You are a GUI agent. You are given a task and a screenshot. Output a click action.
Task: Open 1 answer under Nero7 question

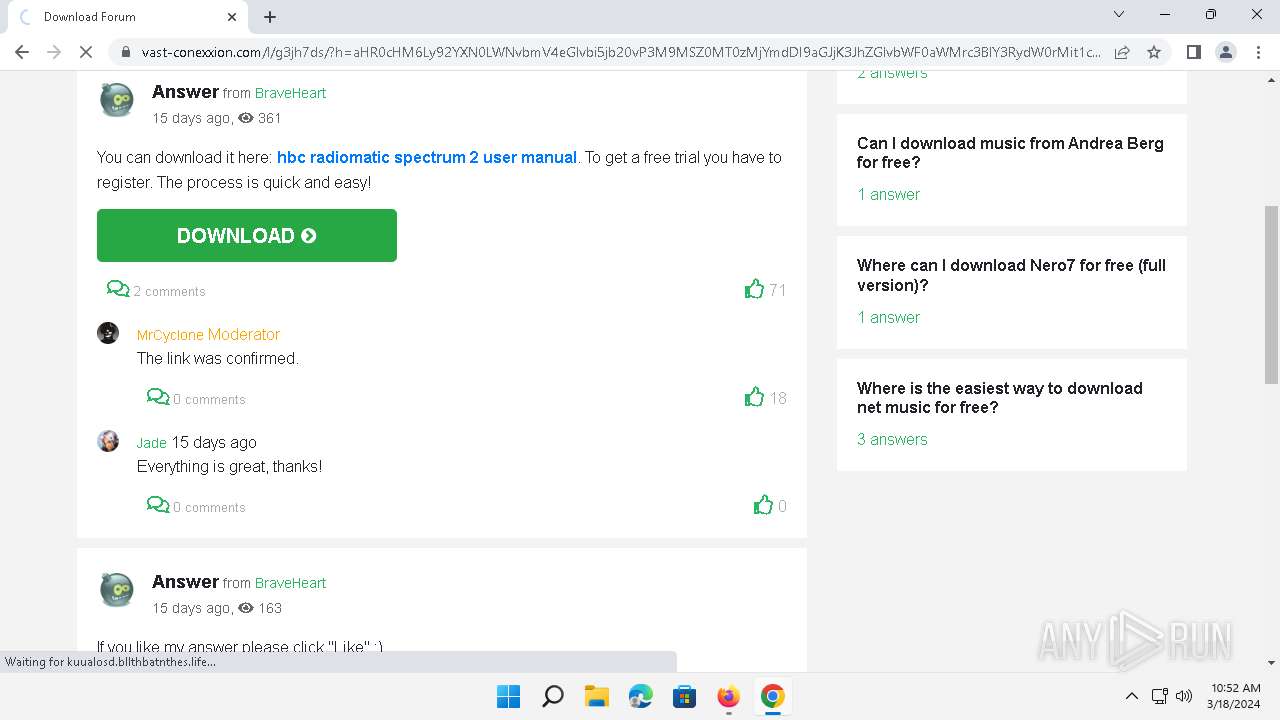888,317
